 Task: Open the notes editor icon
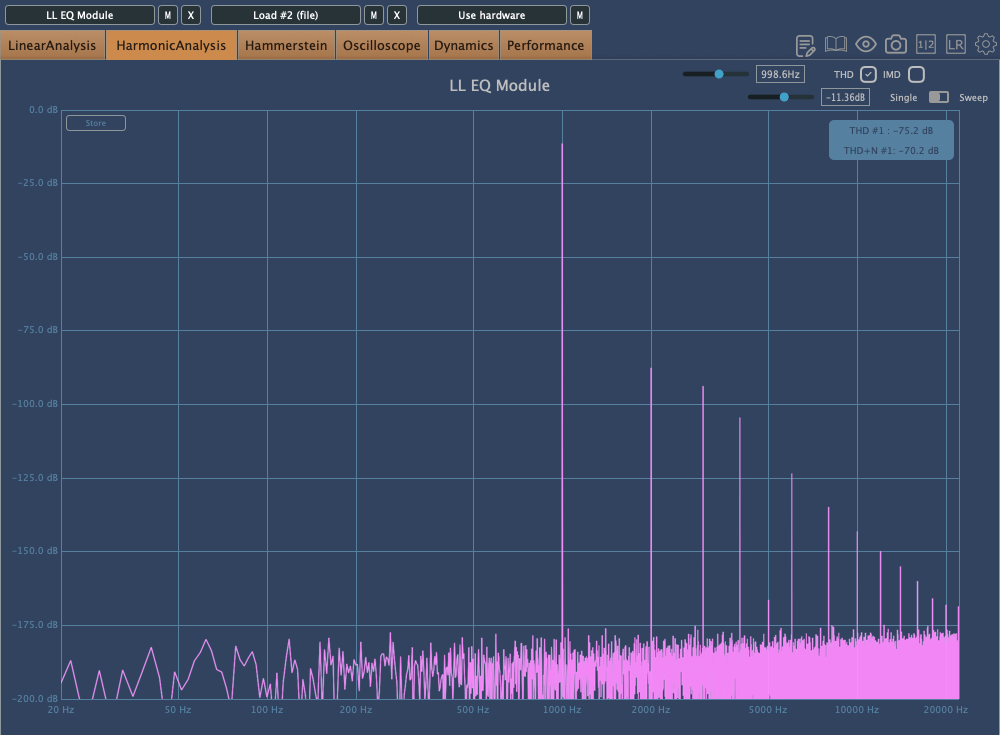806,45
